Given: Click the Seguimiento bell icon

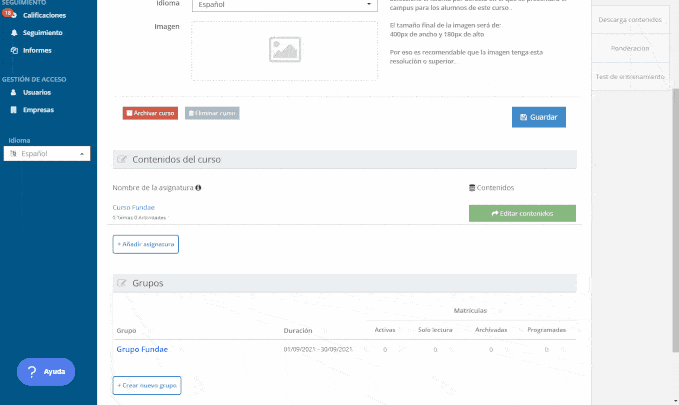Looking at the screenshot, I should (x=14, y=33).
